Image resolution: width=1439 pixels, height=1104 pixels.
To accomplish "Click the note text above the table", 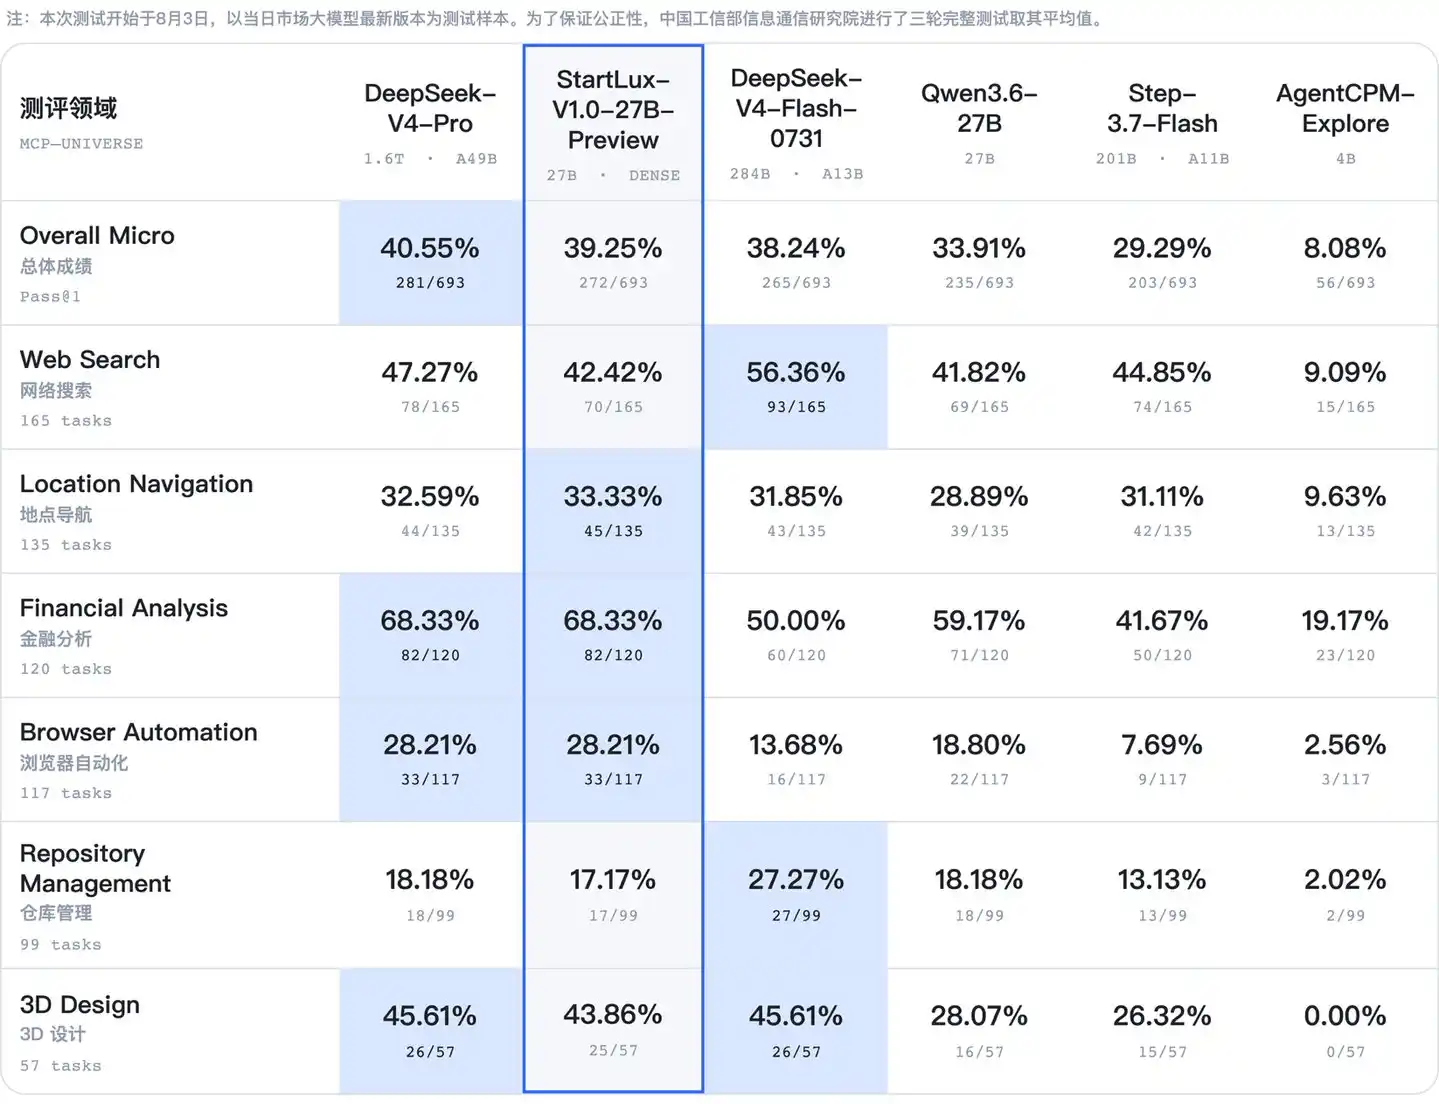I will 555,19.
